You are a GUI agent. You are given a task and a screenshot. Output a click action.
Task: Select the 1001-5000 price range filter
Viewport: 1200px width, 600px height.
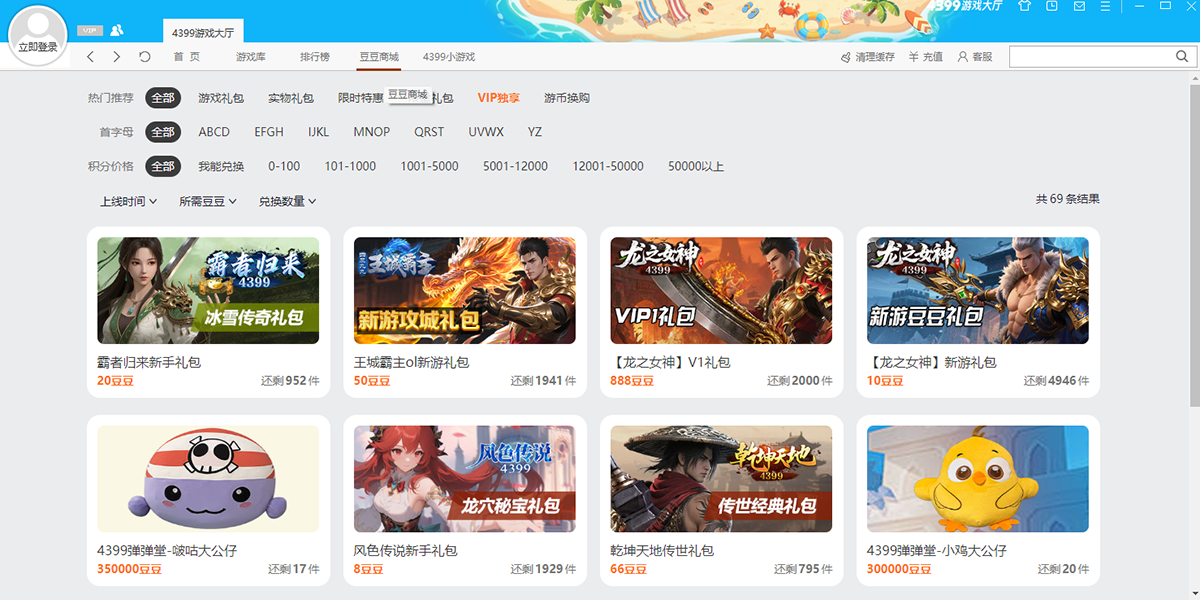click(x=429, y=166)
